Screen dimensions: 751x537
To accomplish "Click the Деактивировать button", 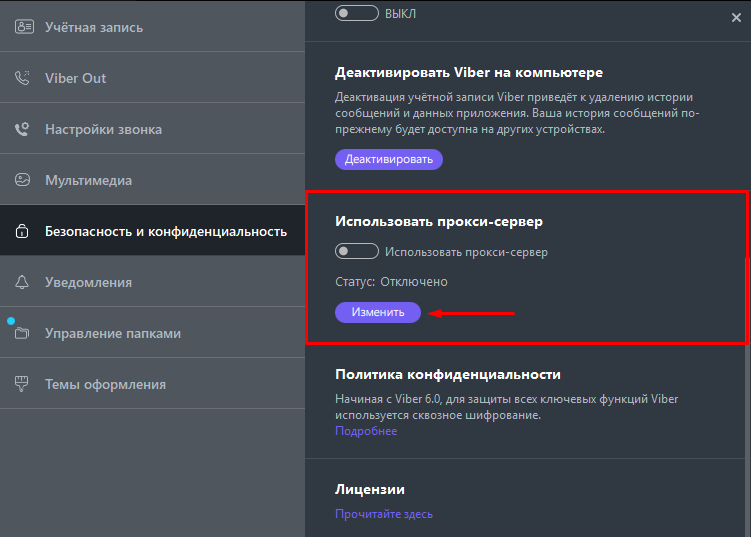I will coord(388,159).
